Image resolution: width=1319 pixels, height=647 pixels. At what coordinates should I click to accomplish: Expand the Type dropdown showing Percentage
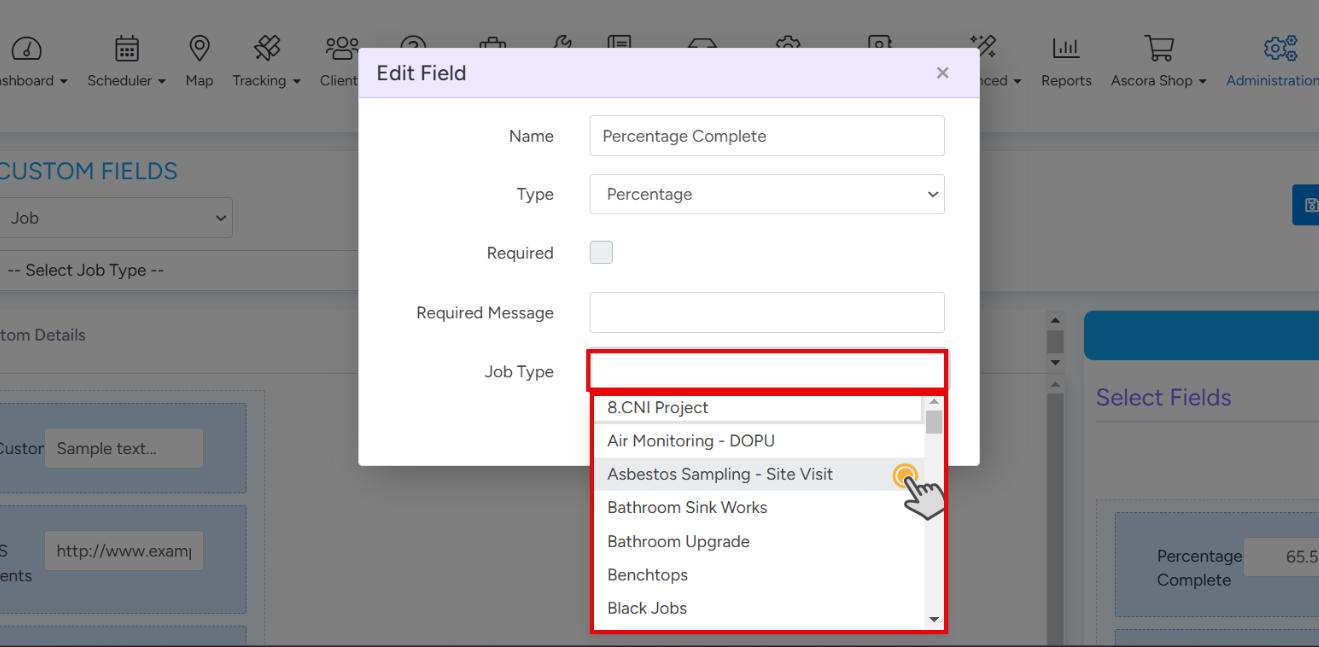pyautogui.click(x=766, y=194)
